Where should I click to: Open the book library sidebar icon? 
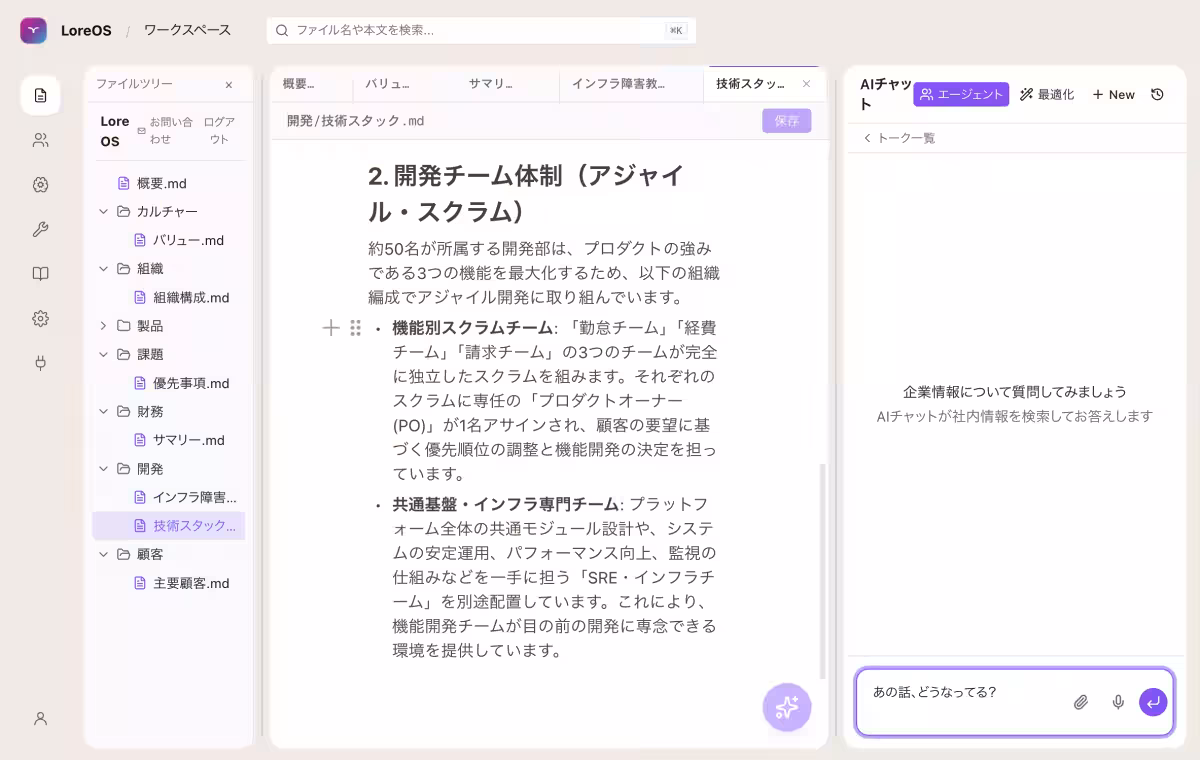(40, 274)
